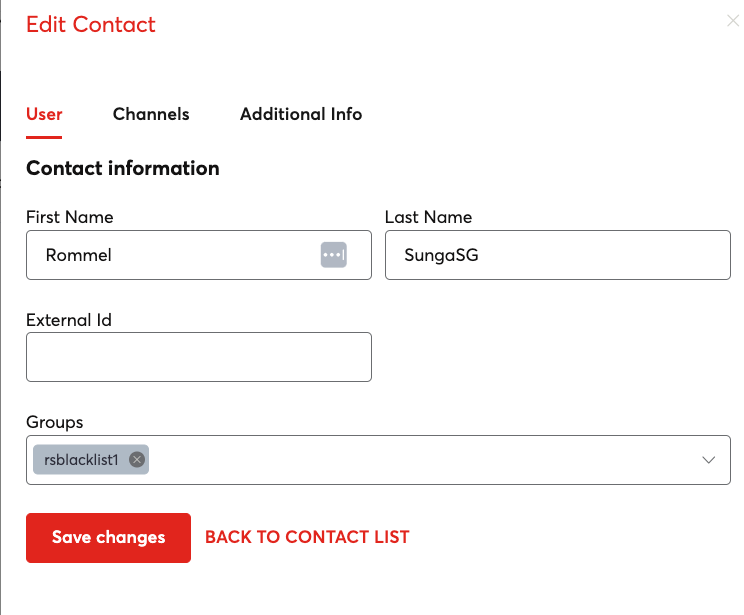Viewport: 744px width, 615px height.
Task: Remove the rsblacklist1 group tag
Action: 137,460
